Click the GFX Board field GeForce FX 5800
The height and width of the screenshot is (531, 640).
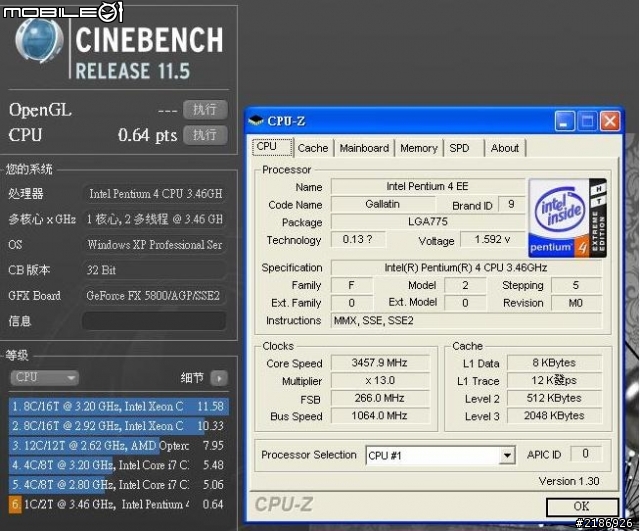pyautogui.click(x=154, y=296)
